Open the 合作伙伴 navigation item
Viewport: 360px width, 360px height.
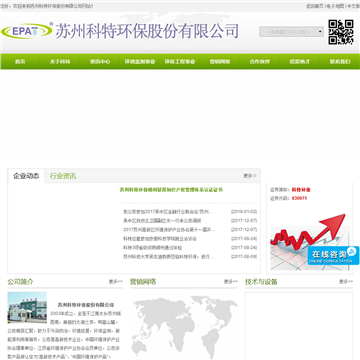pyautogui.click(x=260, y=62)
